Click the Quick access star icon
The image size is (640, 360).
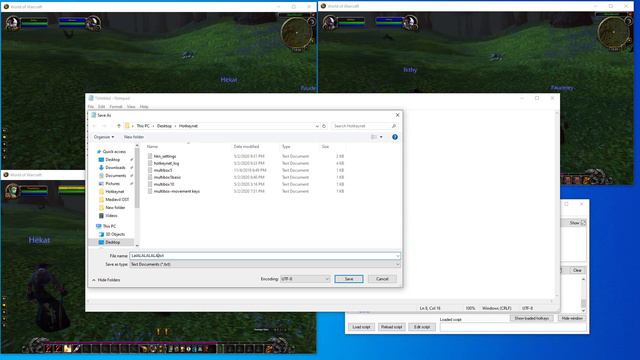[98, 152]
